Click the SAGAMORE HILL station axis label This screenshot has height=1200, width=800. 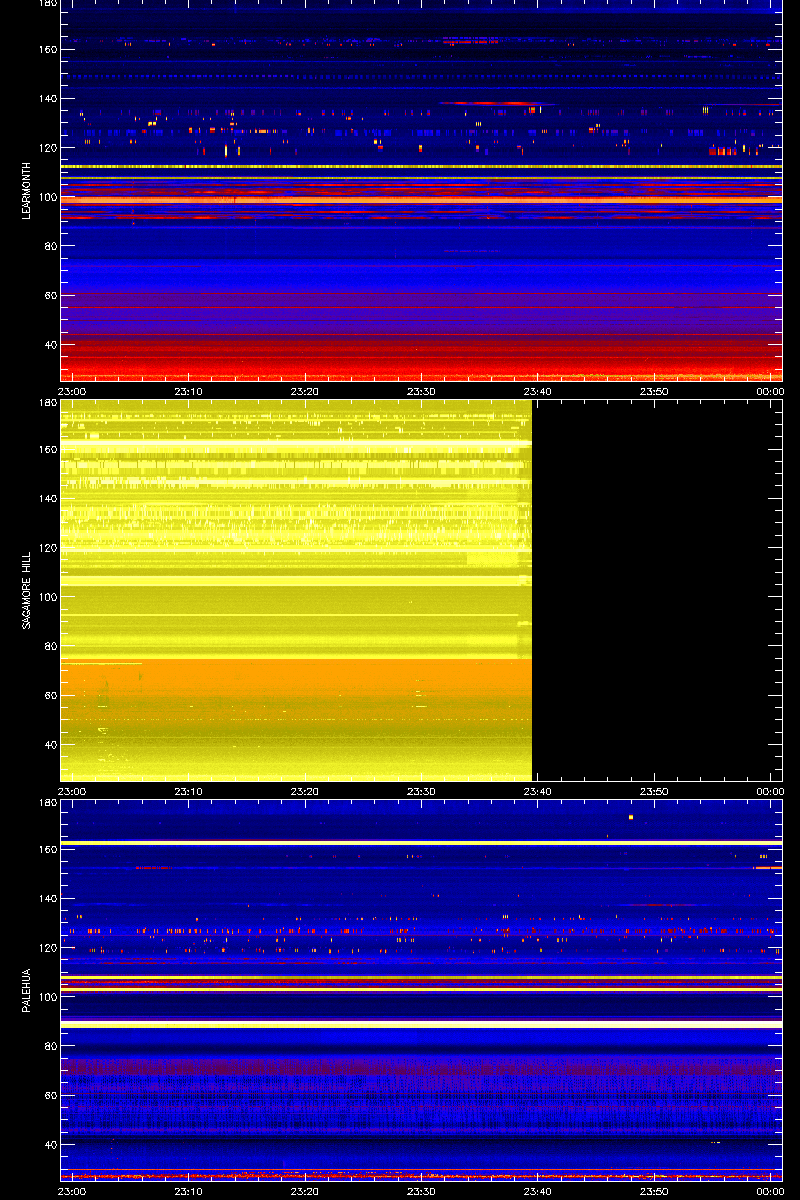[28, 591]
